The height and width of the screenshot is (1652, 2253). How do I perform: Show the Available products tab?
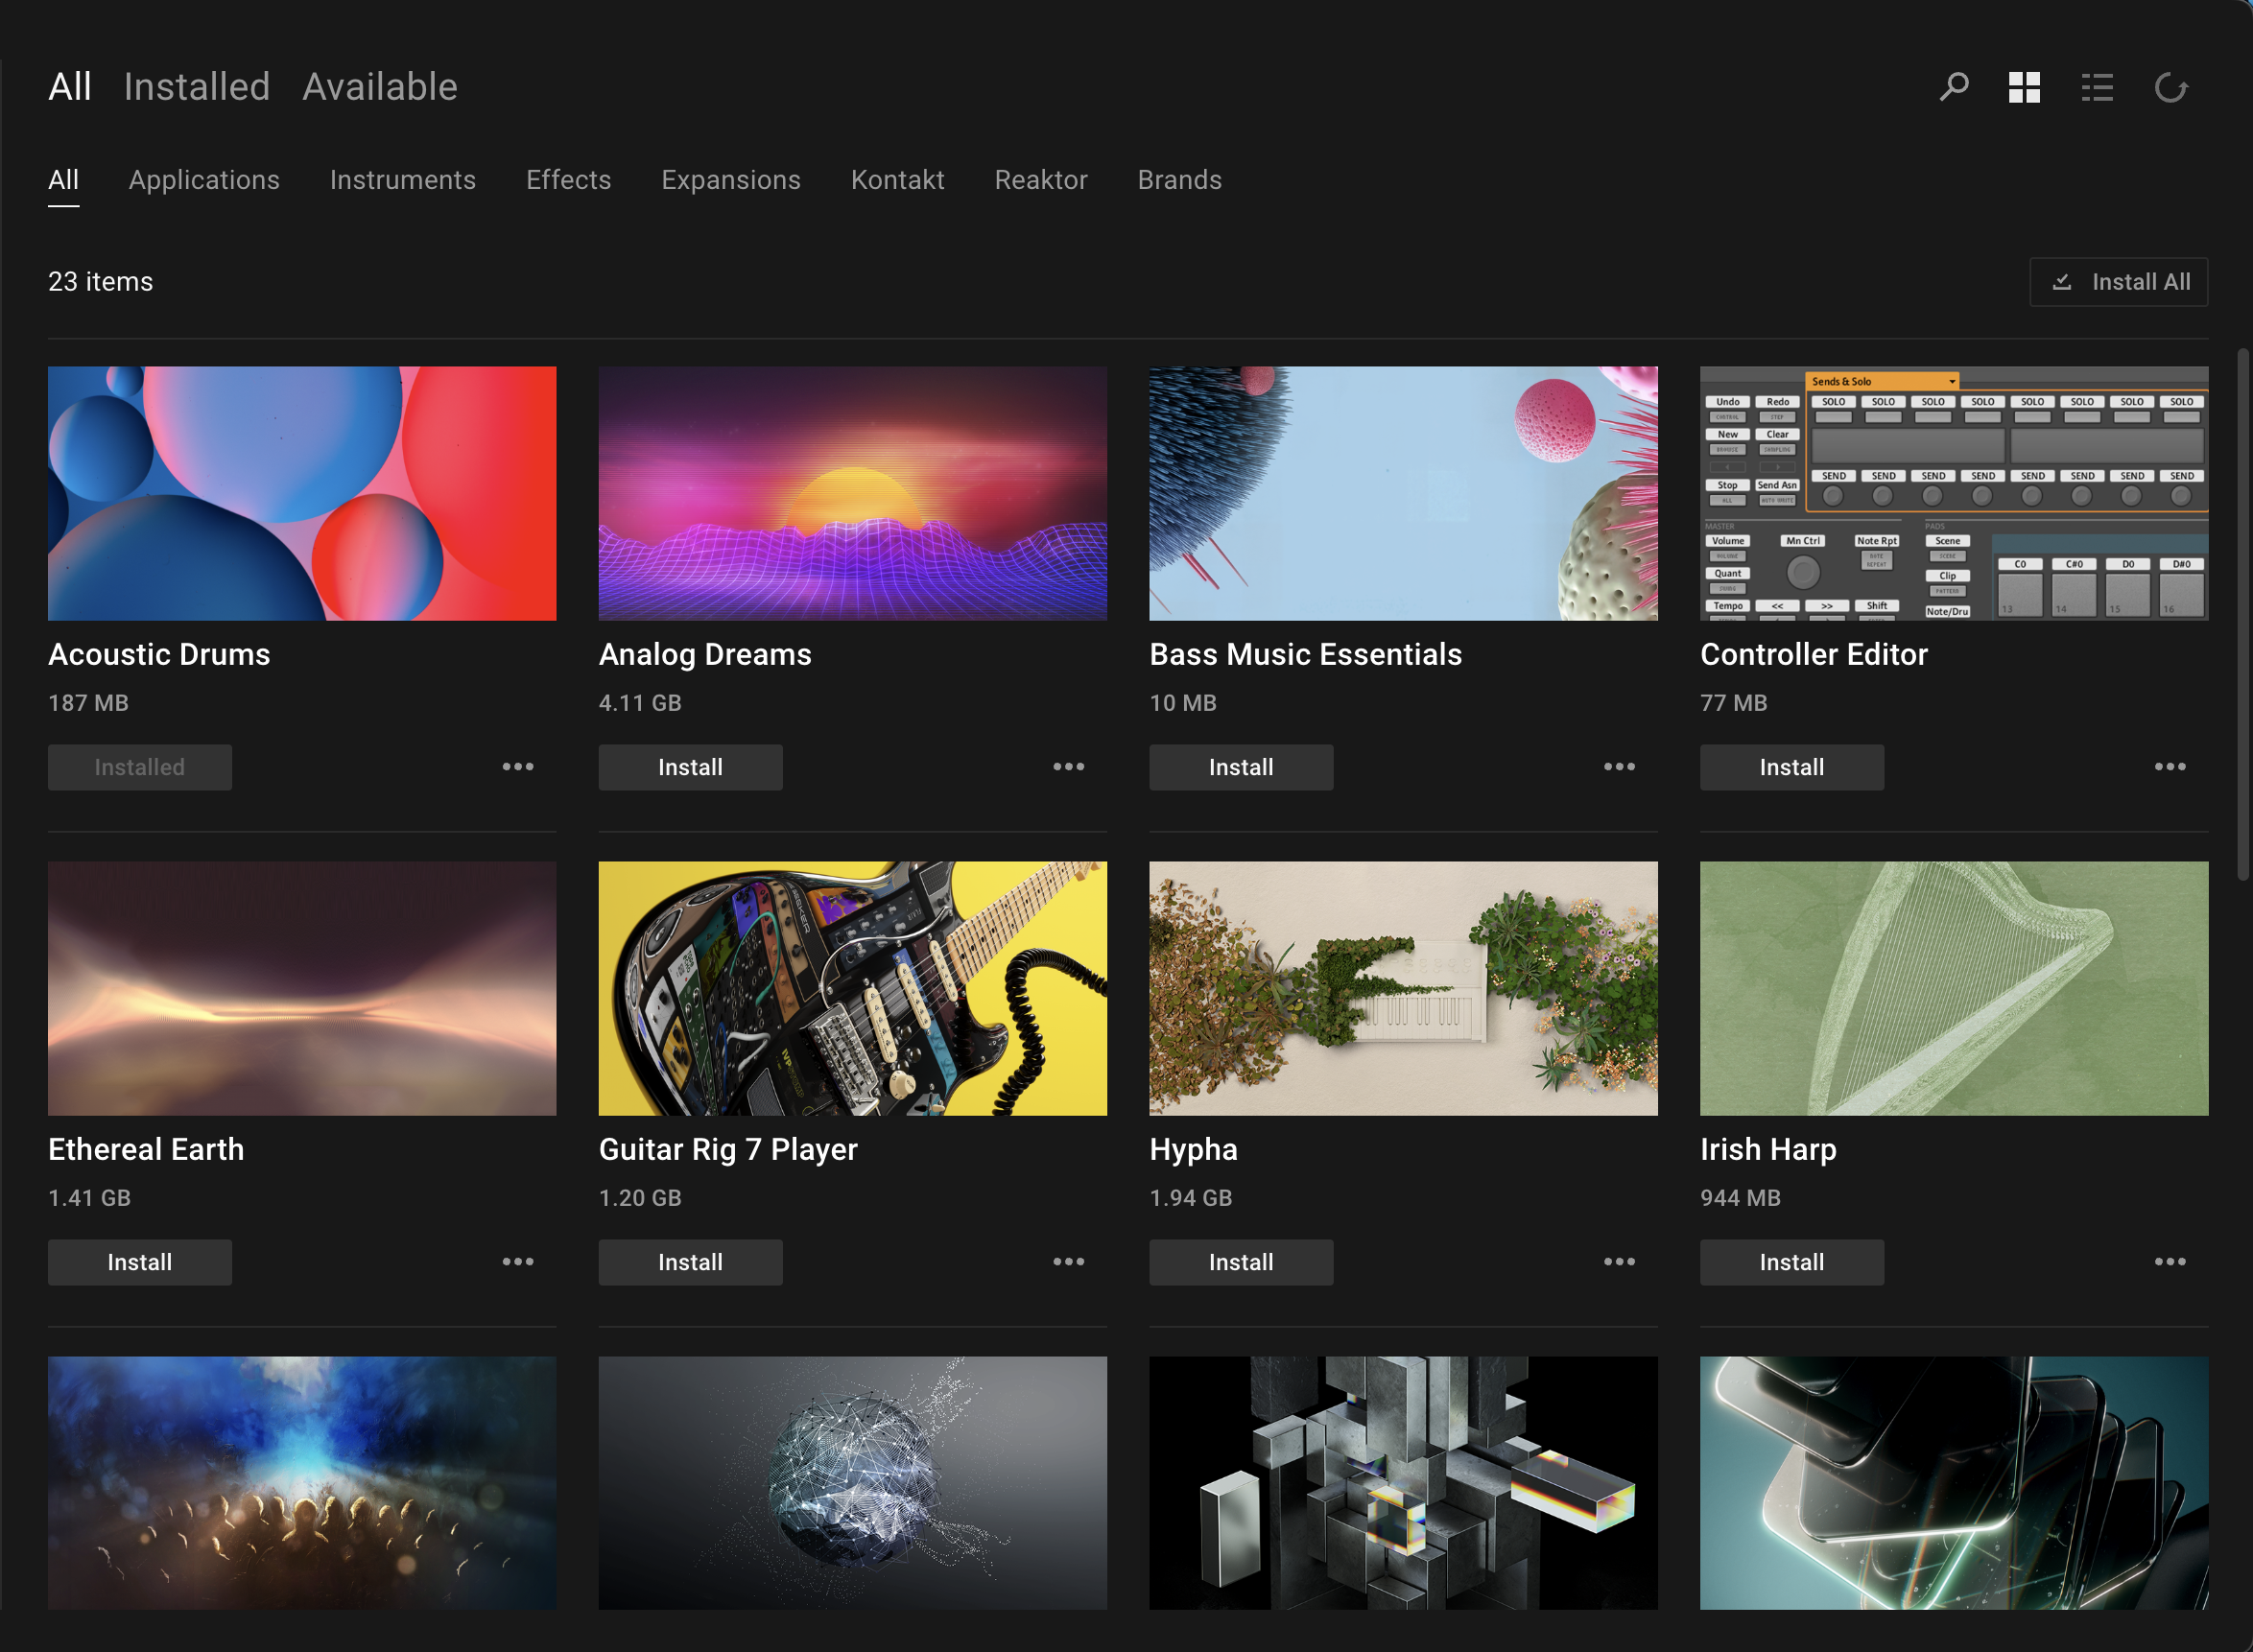pos(380,87)
